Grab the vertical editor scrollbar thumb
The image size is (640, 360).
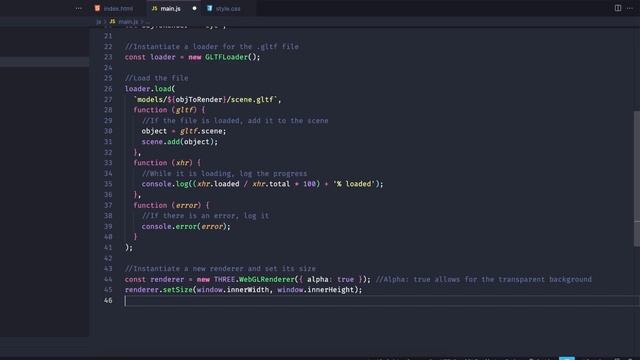(636, 178)
